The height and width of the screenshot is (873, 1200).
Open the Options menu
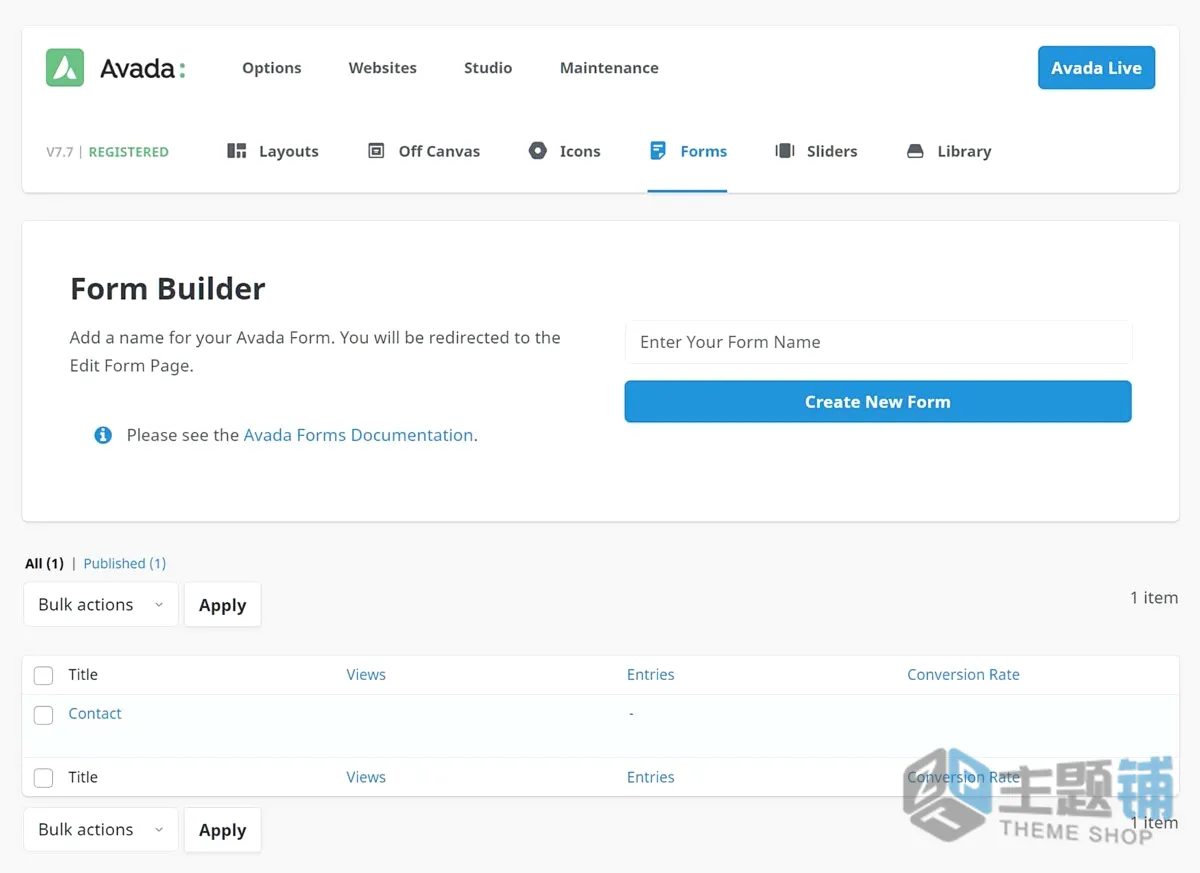point(272,68)
